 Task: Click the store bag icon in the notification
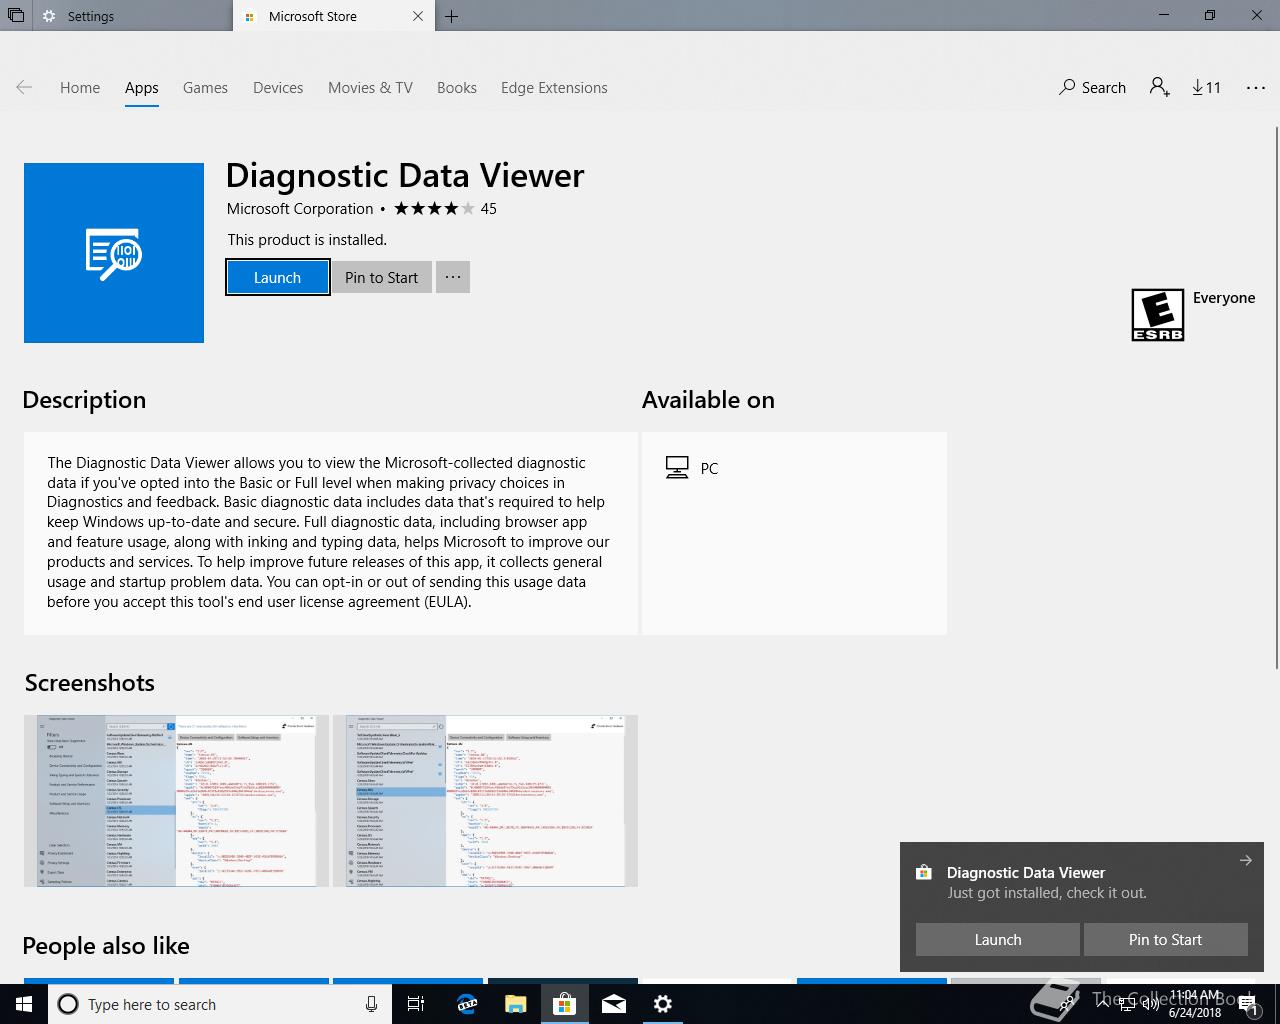coord(924,872)
